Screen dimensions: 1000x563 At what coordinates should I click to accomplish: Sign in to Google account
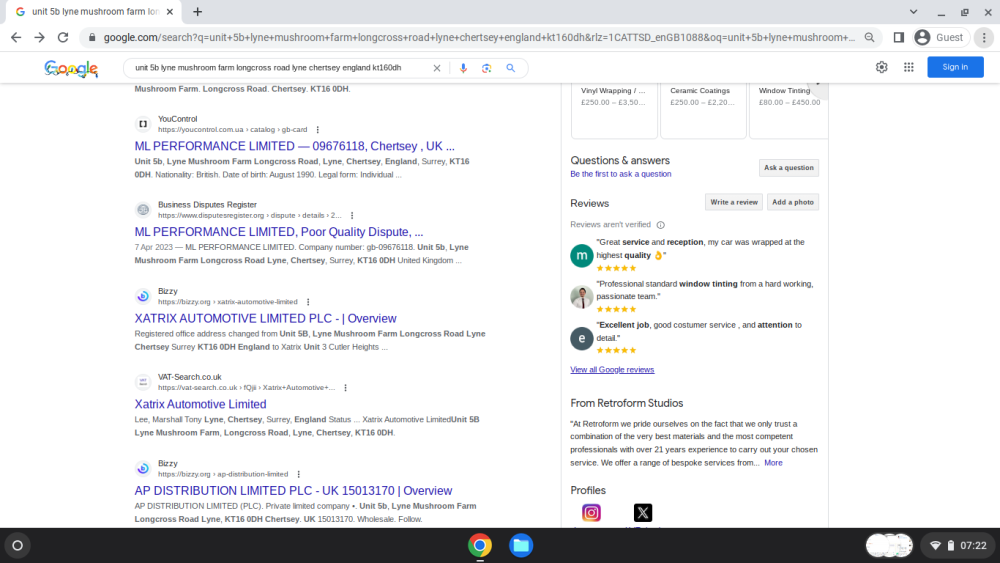coord(955,67)
